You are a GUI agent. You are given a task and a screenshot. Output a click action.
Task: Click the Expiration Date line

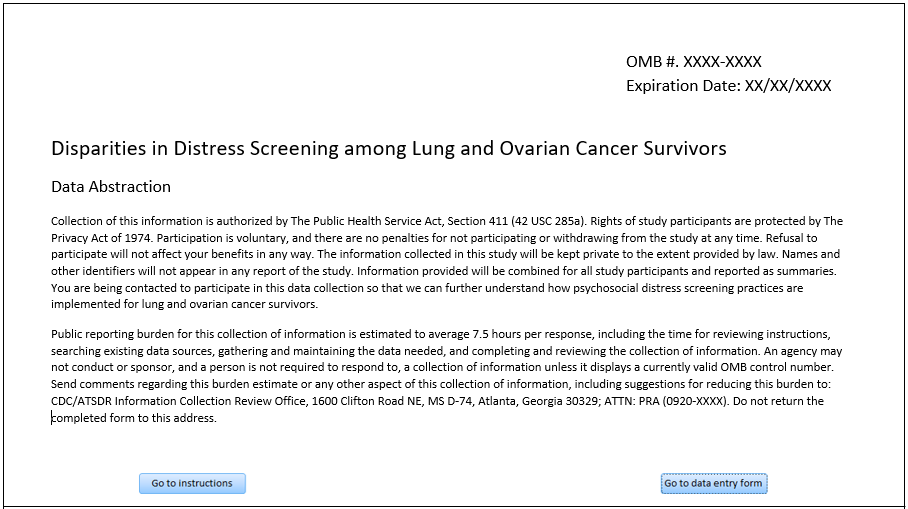(728, 86)
